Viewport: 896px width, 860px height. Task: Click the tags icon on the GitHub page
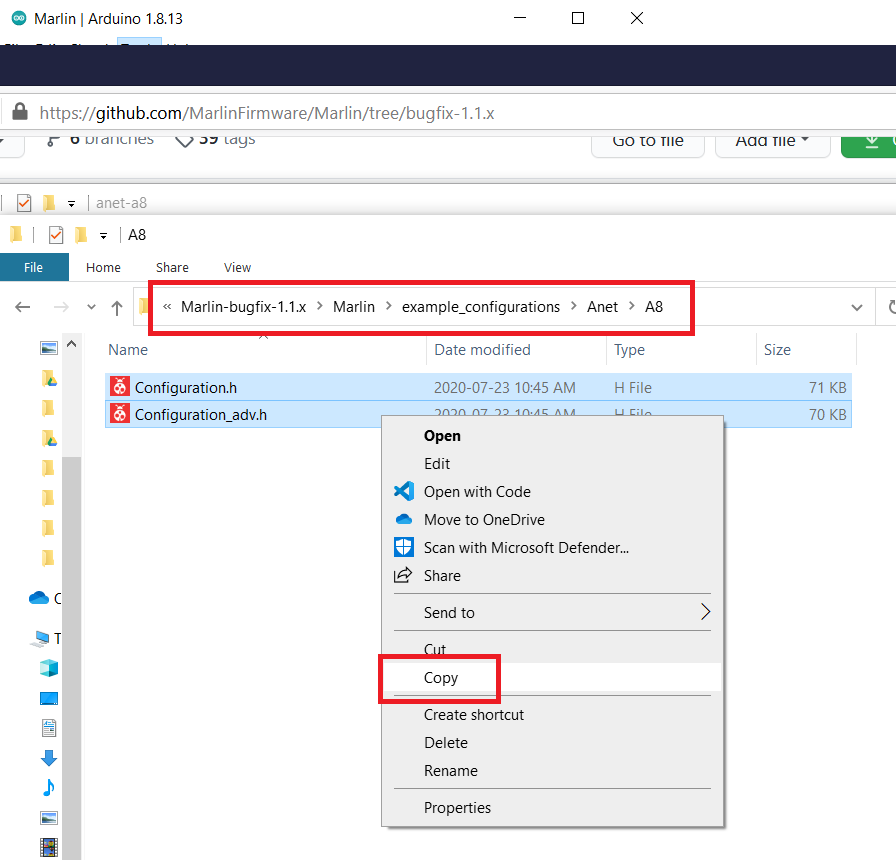click(184, 141)
